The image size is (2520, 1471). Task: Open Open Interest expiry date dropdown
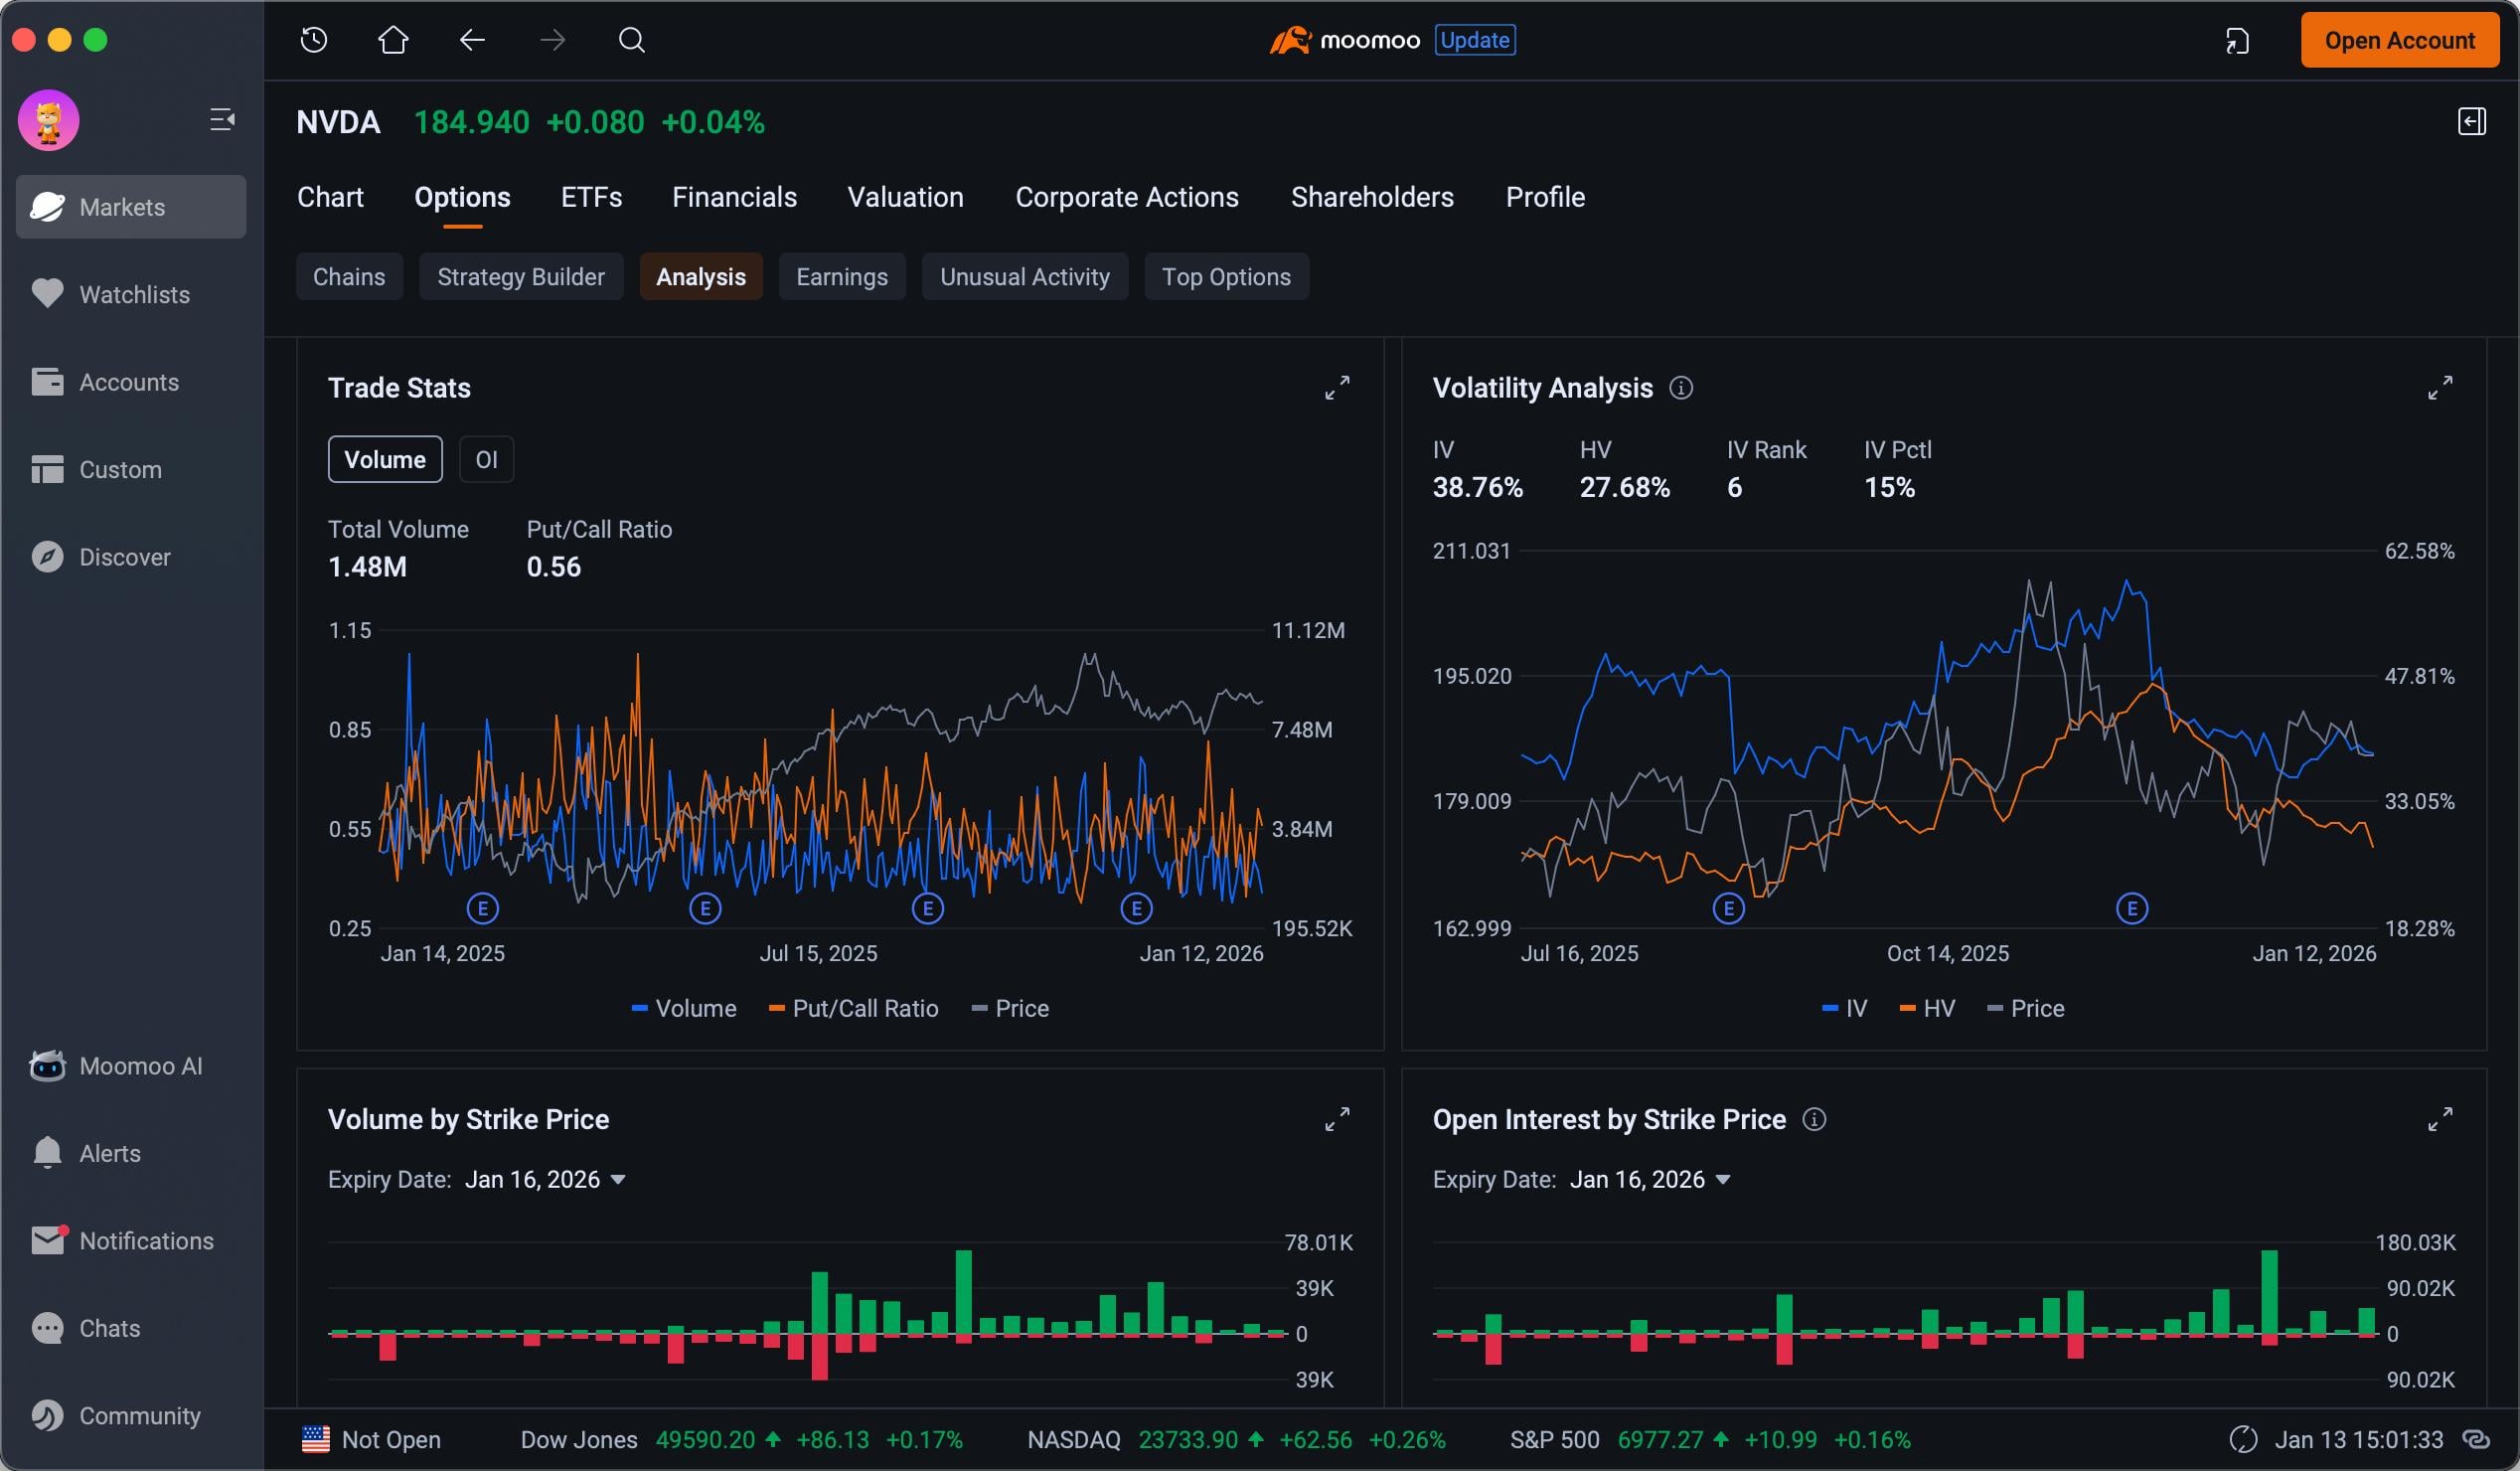[x=1650, y=1180]
